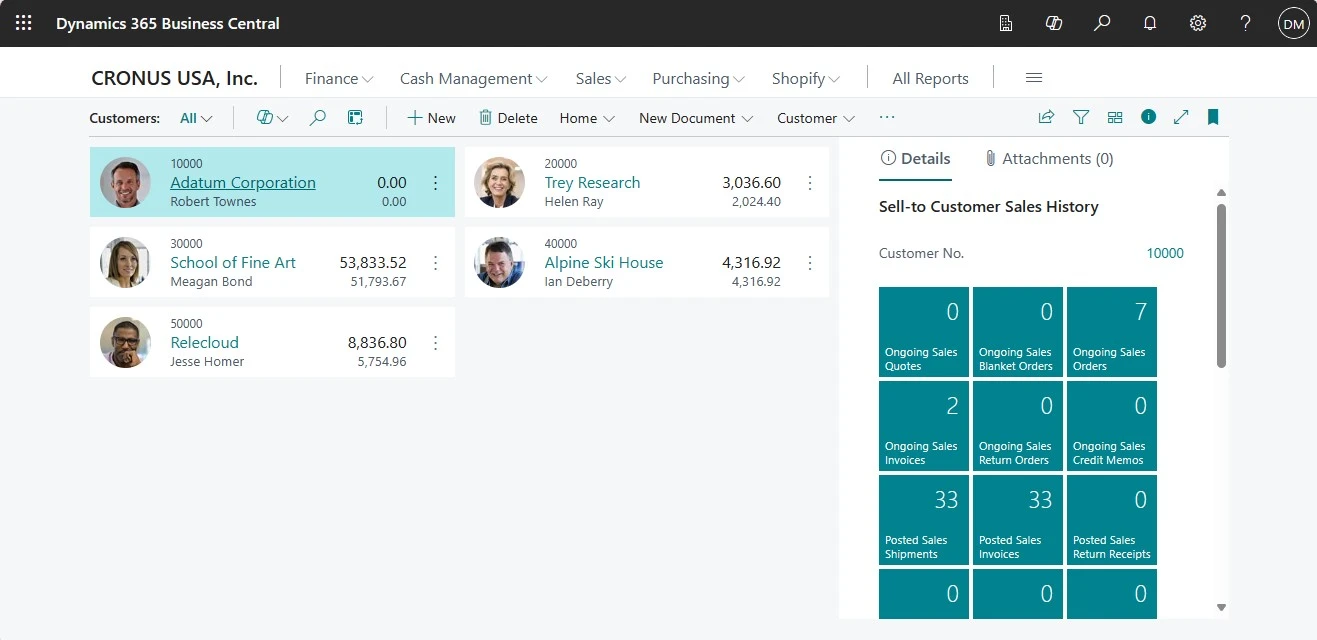The width and height of the screenshot is (1317, 640).
Task: Open the Copilot dropdown in the customers toolbar
Action: 272,118
